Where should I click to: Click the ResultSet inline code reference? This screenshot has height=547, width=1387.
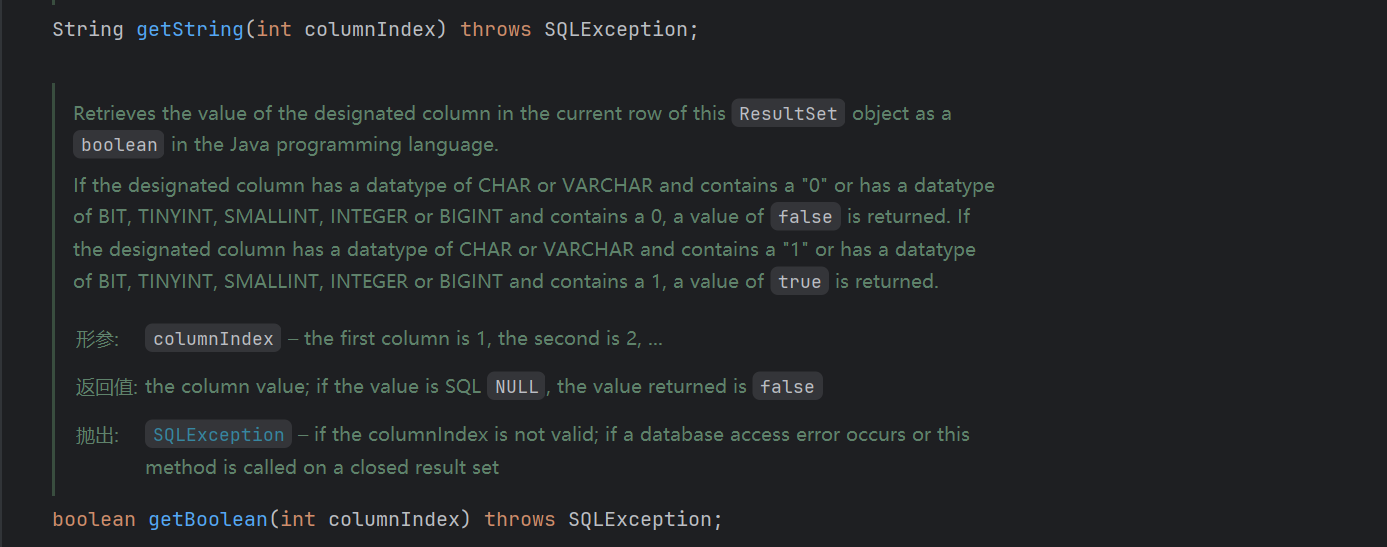788,113
